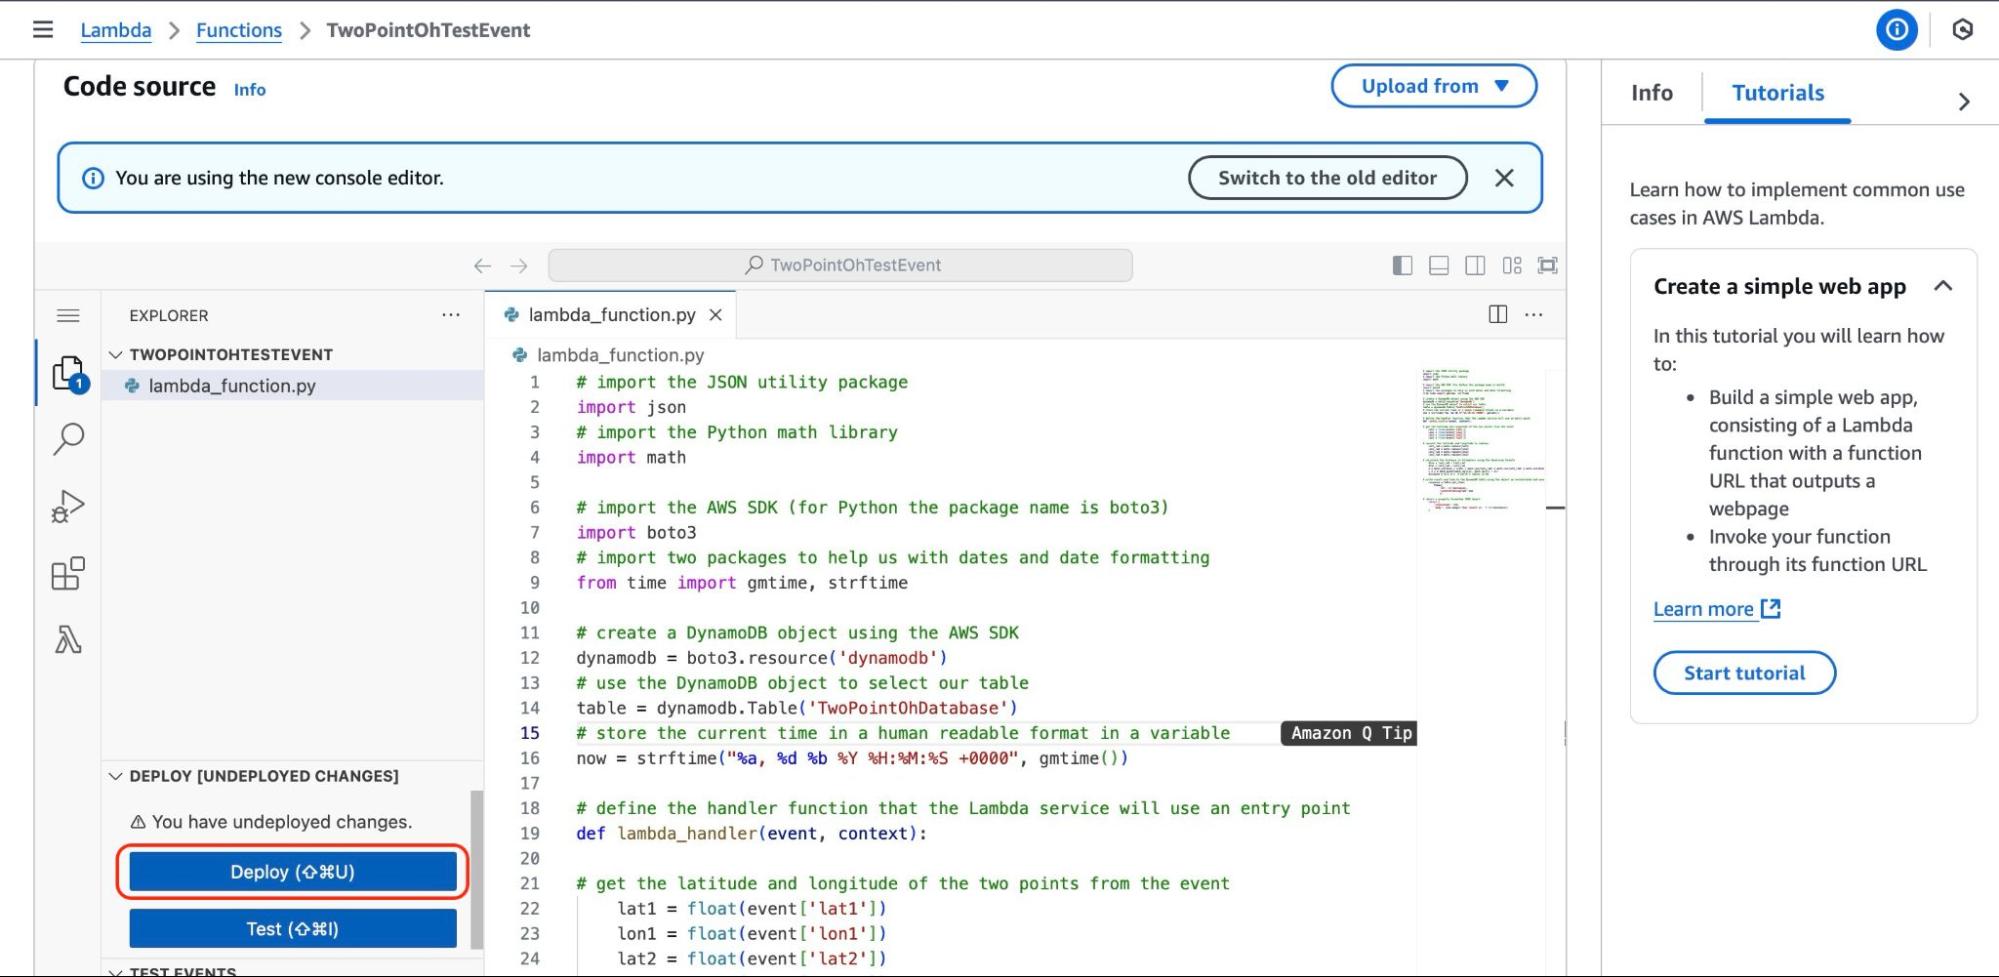The height and width of the screenshot is (977, 1999).
Task: Click line 19 def lambda_handler code
Action: pos(752,834)
